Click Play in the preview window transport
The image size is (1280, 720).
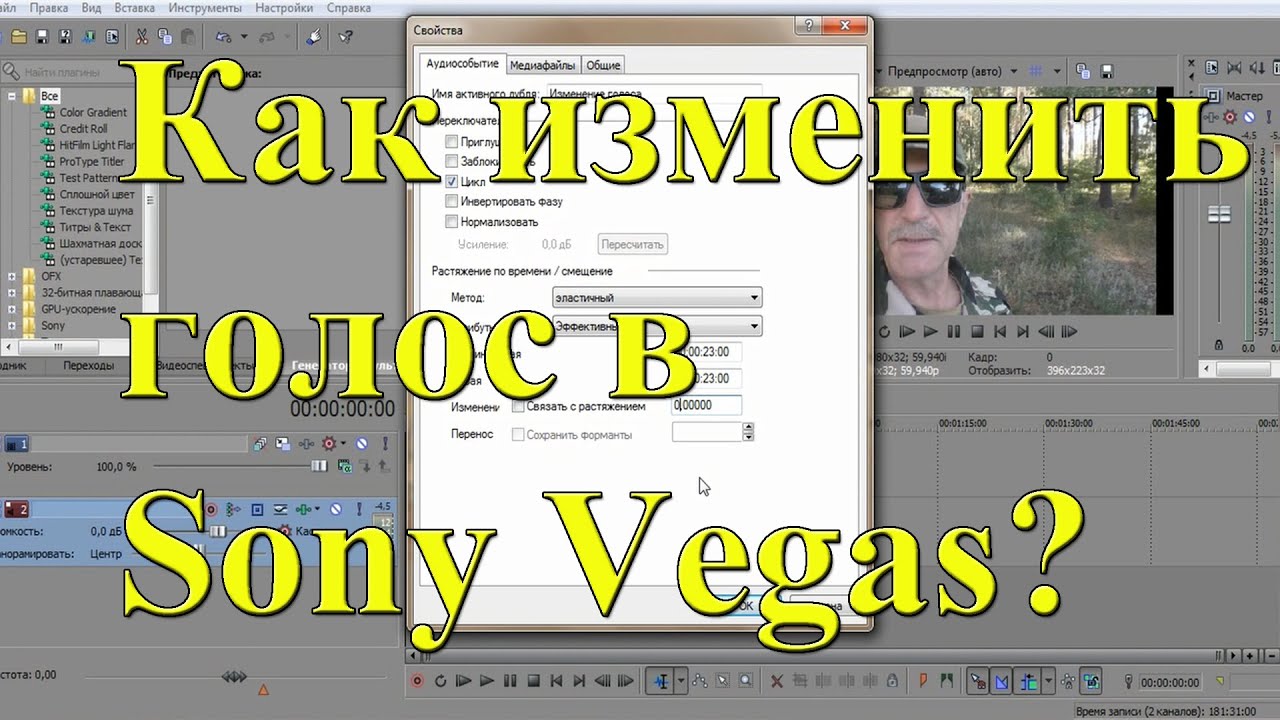(x=930, y=331)
